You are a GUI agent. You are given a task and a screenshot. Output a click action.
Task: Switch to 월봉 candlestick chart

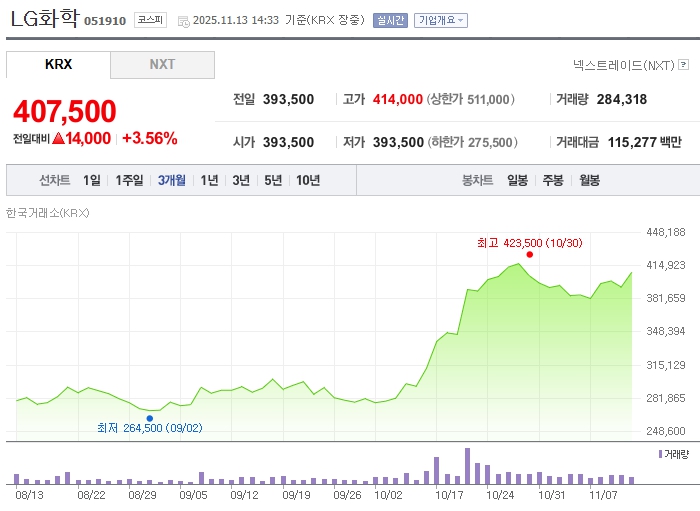pos(589,180)
